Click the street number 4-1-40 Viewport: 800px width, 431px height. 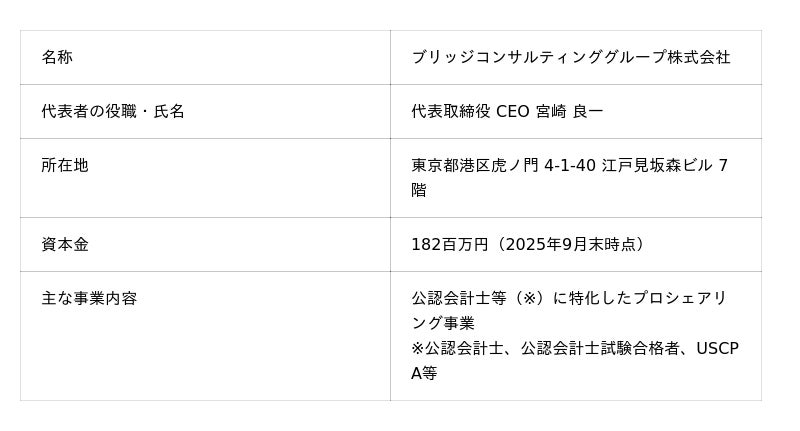[570, 166]
